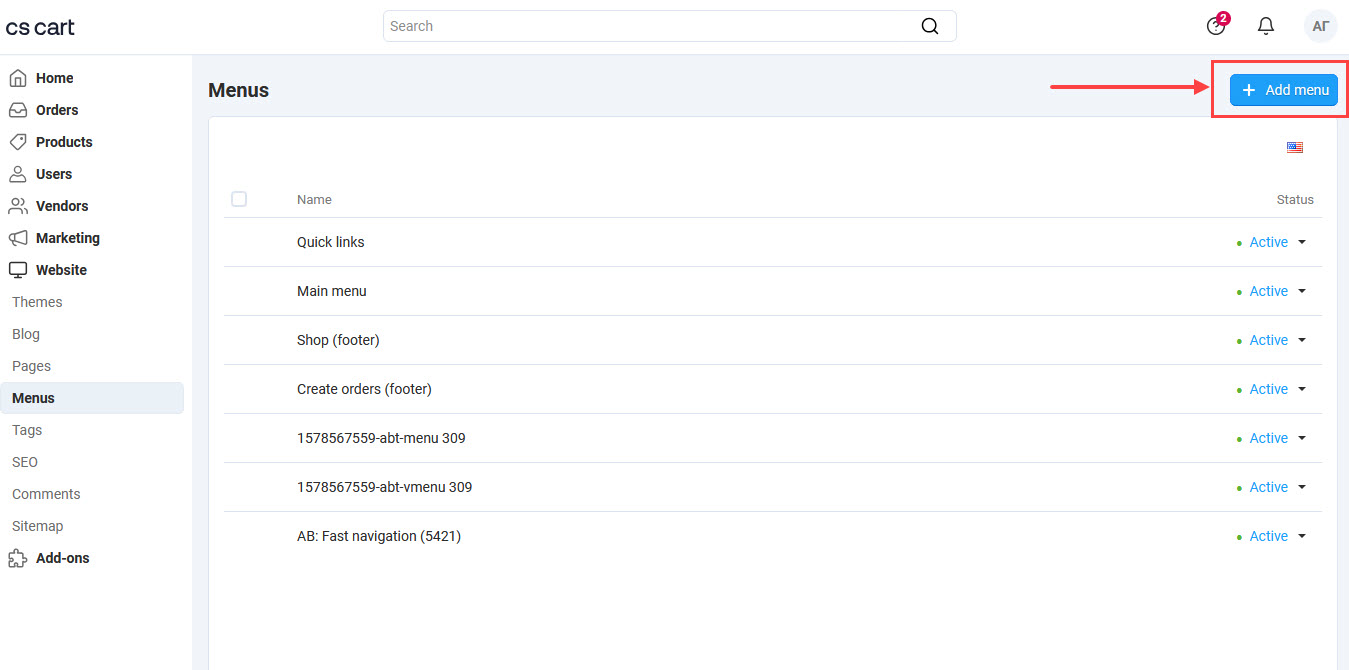Viewport: 1349px width, 670px height.
Task: Click the plus icon in Add menu button
Action: [1248, 90]
